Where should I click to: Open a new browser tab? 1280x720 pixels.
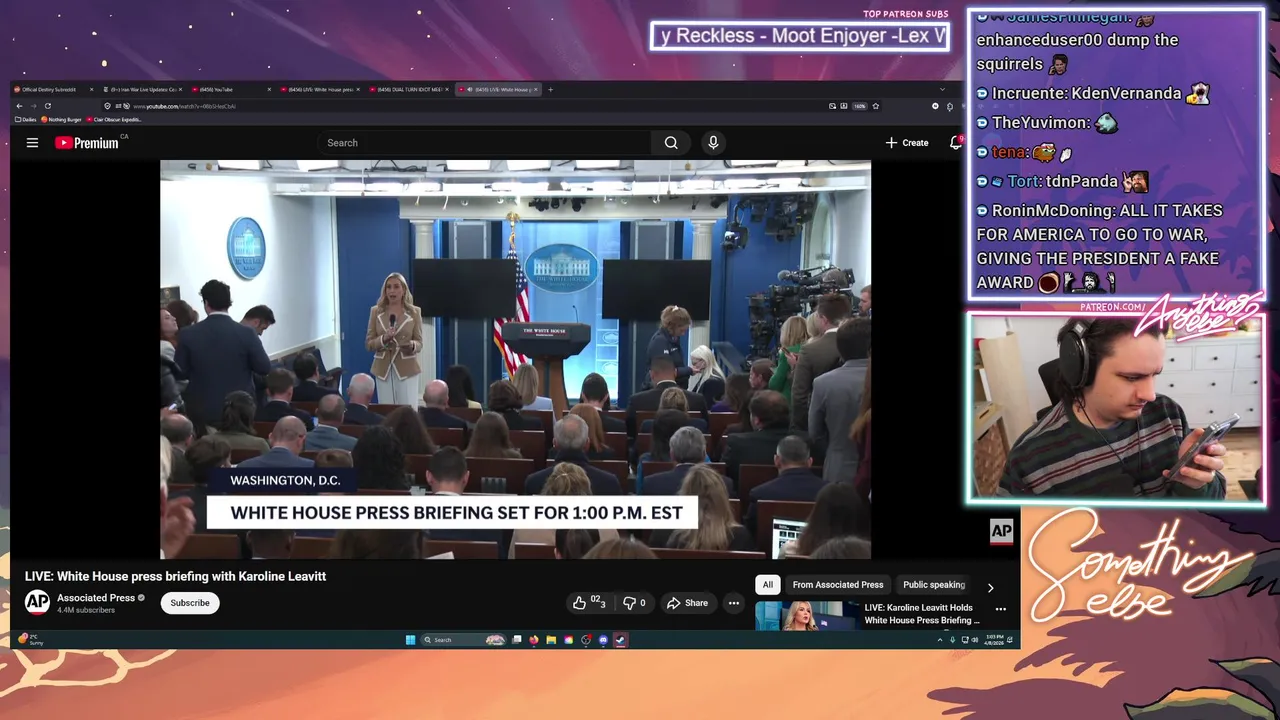coord(550,89)
